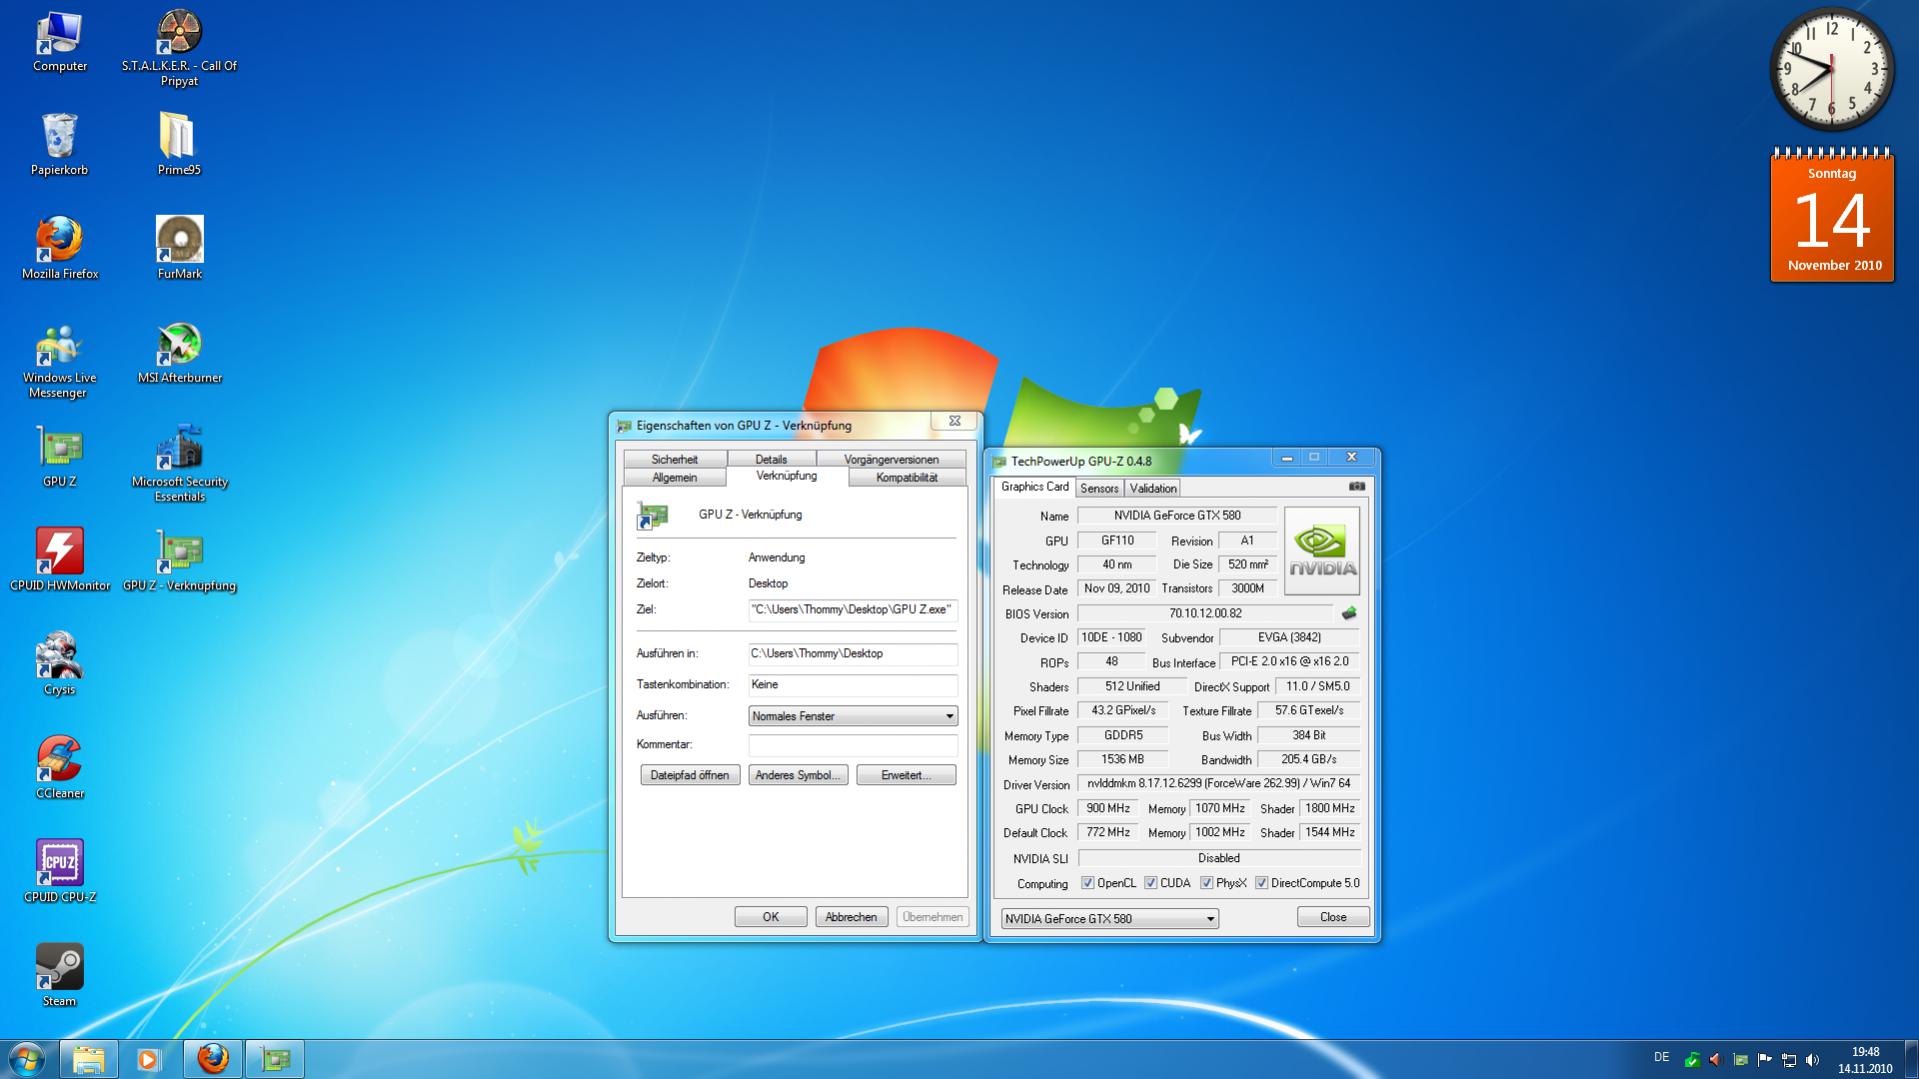Click the Subvendor value EVGA (3842)
Viewport: 1919px width, 1079px height.
tap(1289, 638)
